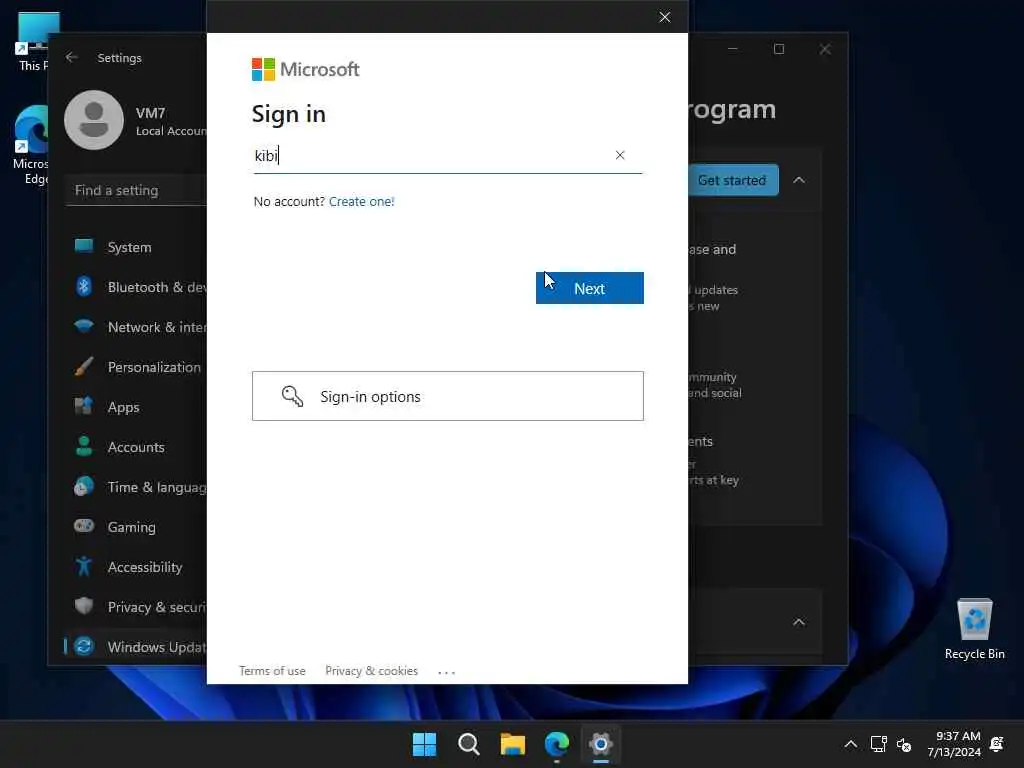Open Apps settings
This screenshot has width=1024, height=768.
click(x=136, y=407)
